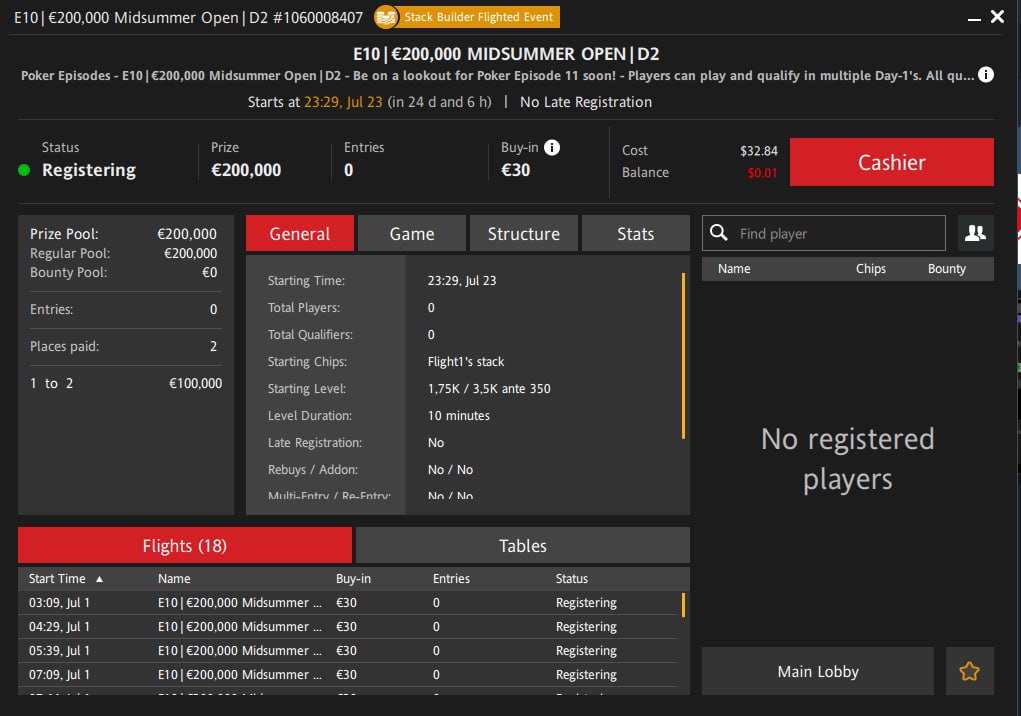Sort player list by Chips column
Screen dimensions: 1021x716
[870, 268]
